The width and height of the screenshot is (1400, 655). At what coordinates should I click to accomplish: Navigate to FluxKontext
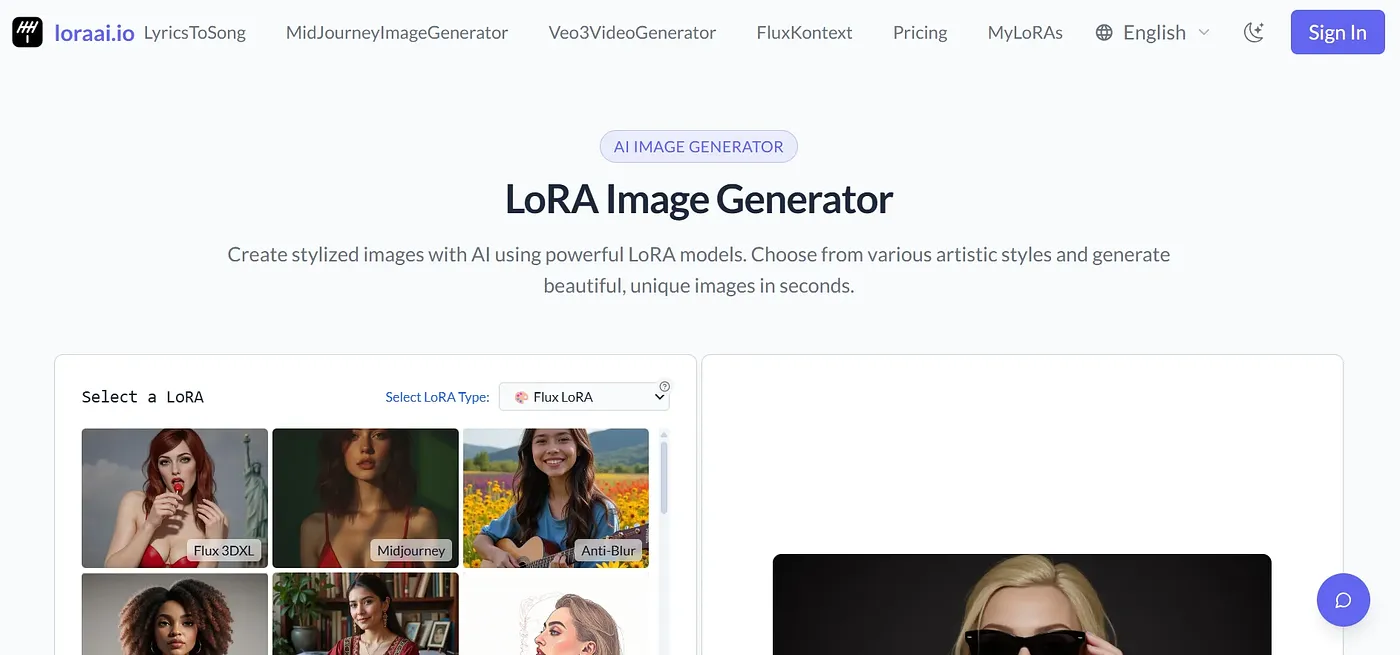804,33
